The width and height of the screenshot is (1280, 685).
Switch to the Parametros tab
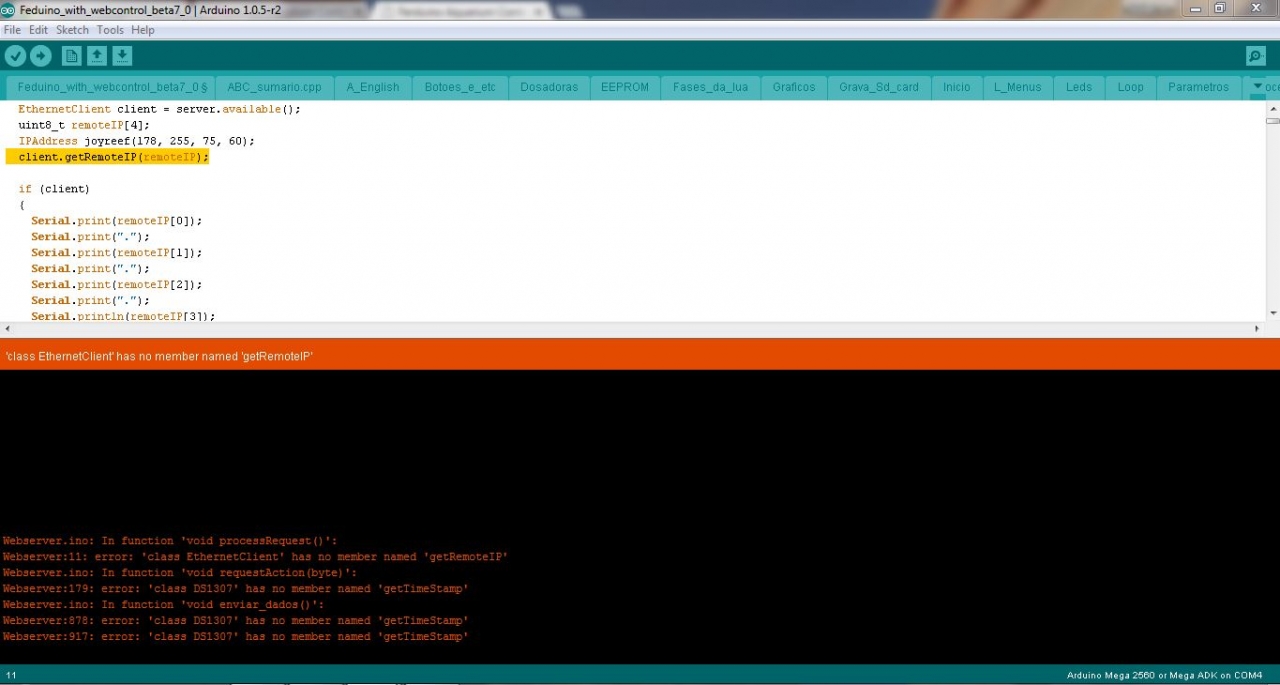coord(1198,87)
